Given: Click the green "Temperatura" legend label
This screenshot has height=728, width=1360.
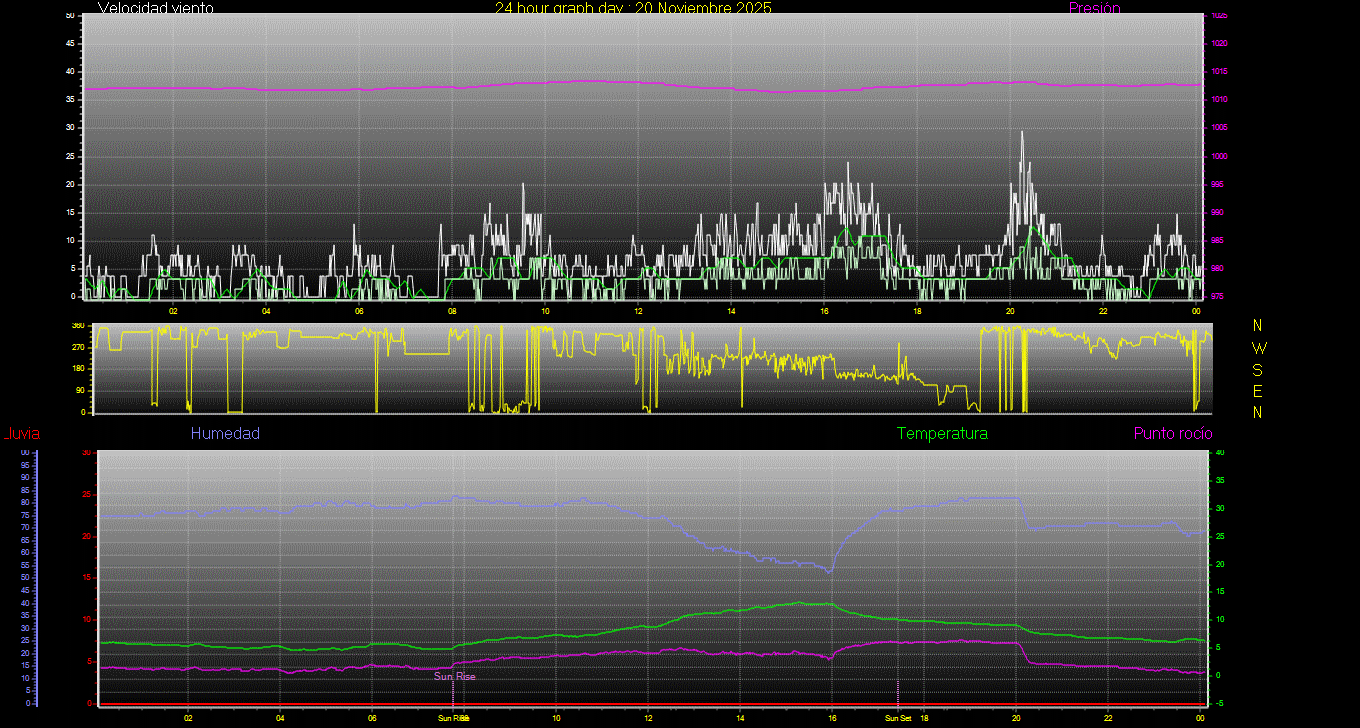Looking at the screenshot, I should pyautogui.click(x=942, y=434).
